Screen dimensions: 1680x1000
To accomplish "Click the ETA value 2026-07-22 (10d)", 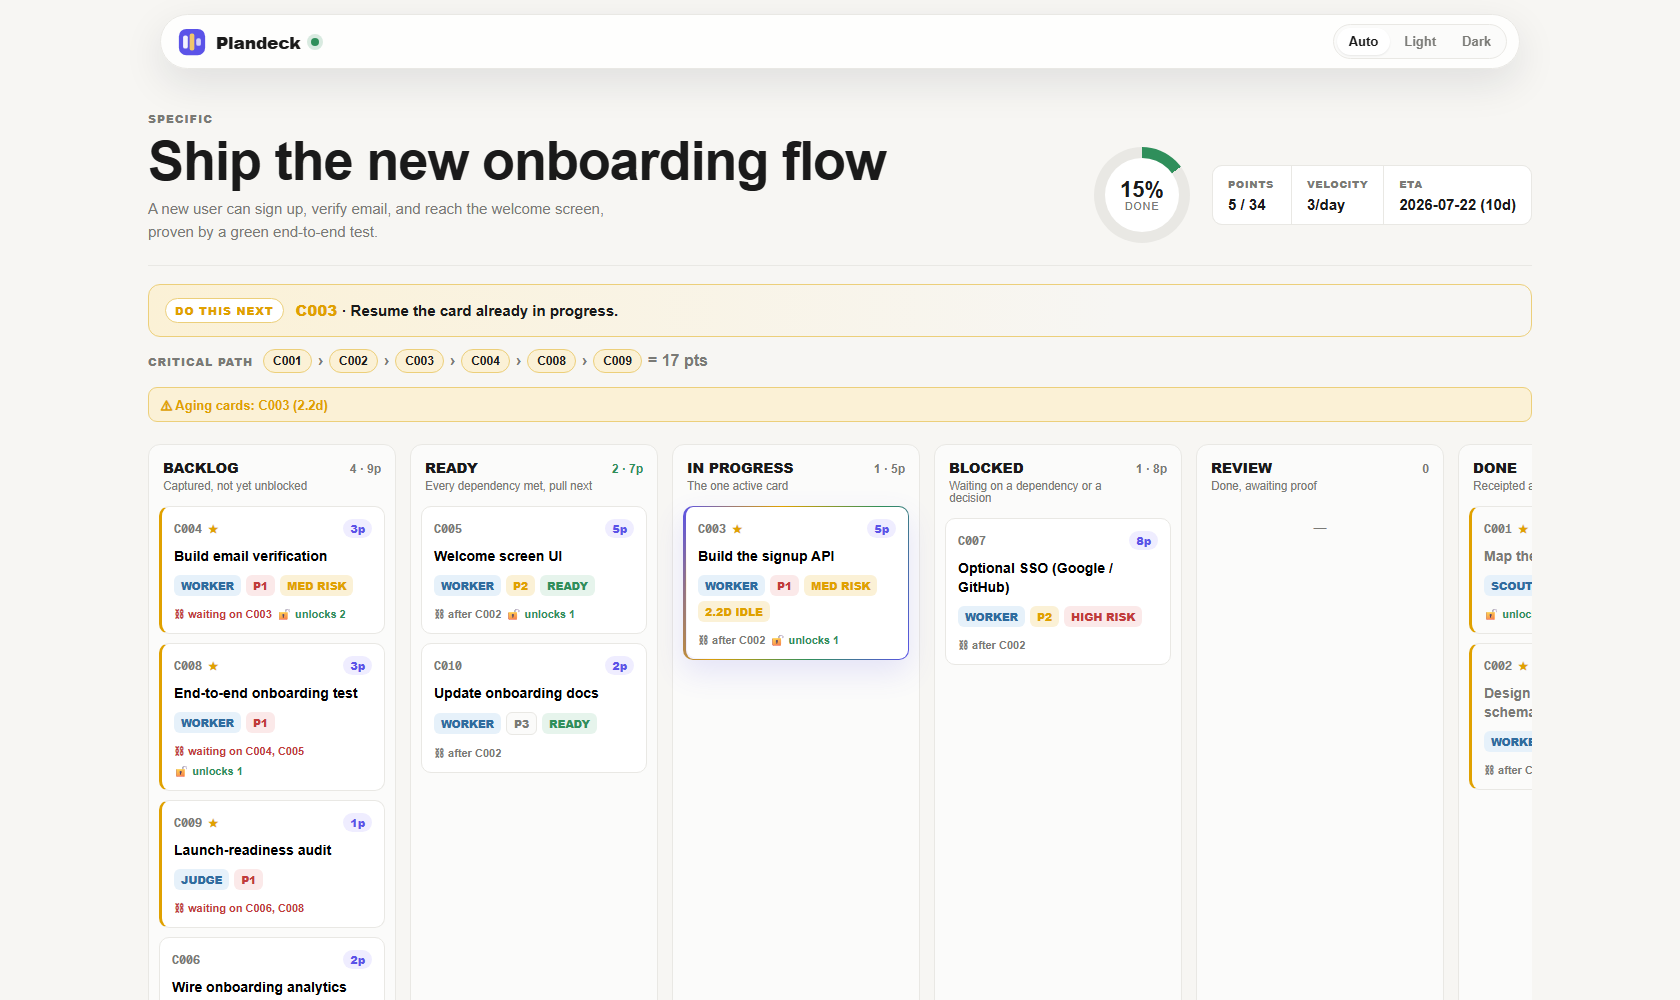I will [1457, 205].
